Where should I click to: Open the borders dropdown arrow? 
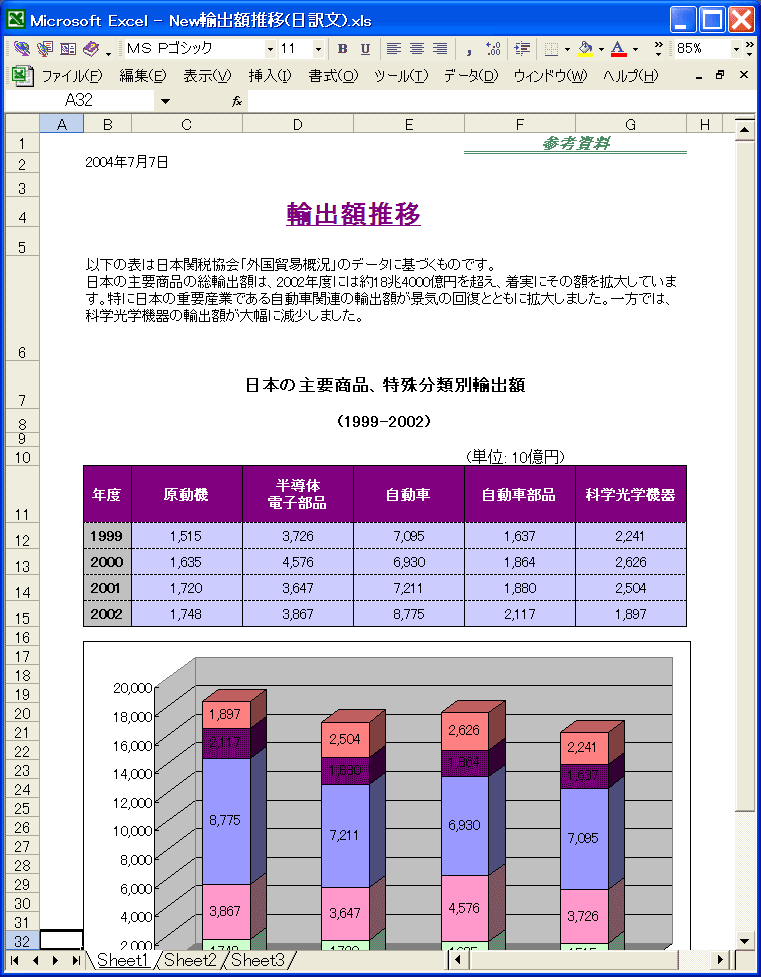pyautogui.click(x=567, y=49)
